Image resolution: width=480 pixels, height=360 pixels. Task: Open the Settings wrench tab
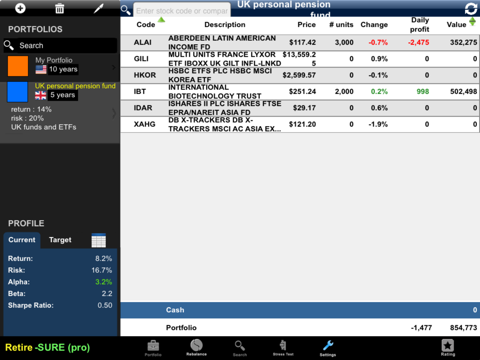328,348
